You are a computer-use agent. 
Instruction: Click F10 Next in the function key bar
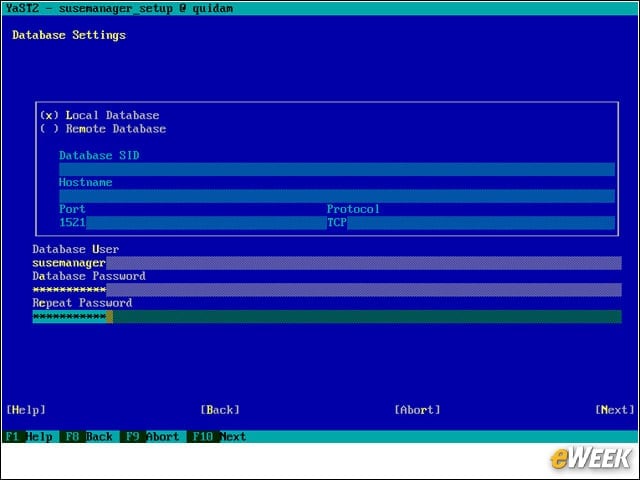coord(218,437)
